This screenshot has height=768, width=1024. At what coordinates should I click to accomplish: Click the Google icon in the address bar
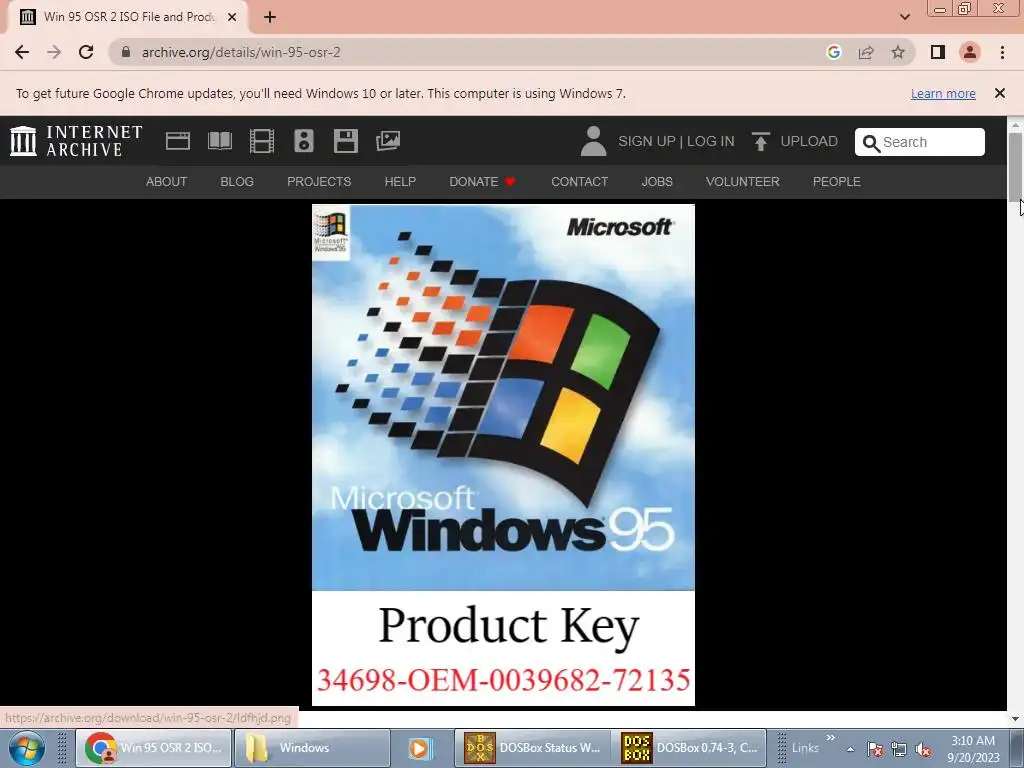(x=833, y=52)
